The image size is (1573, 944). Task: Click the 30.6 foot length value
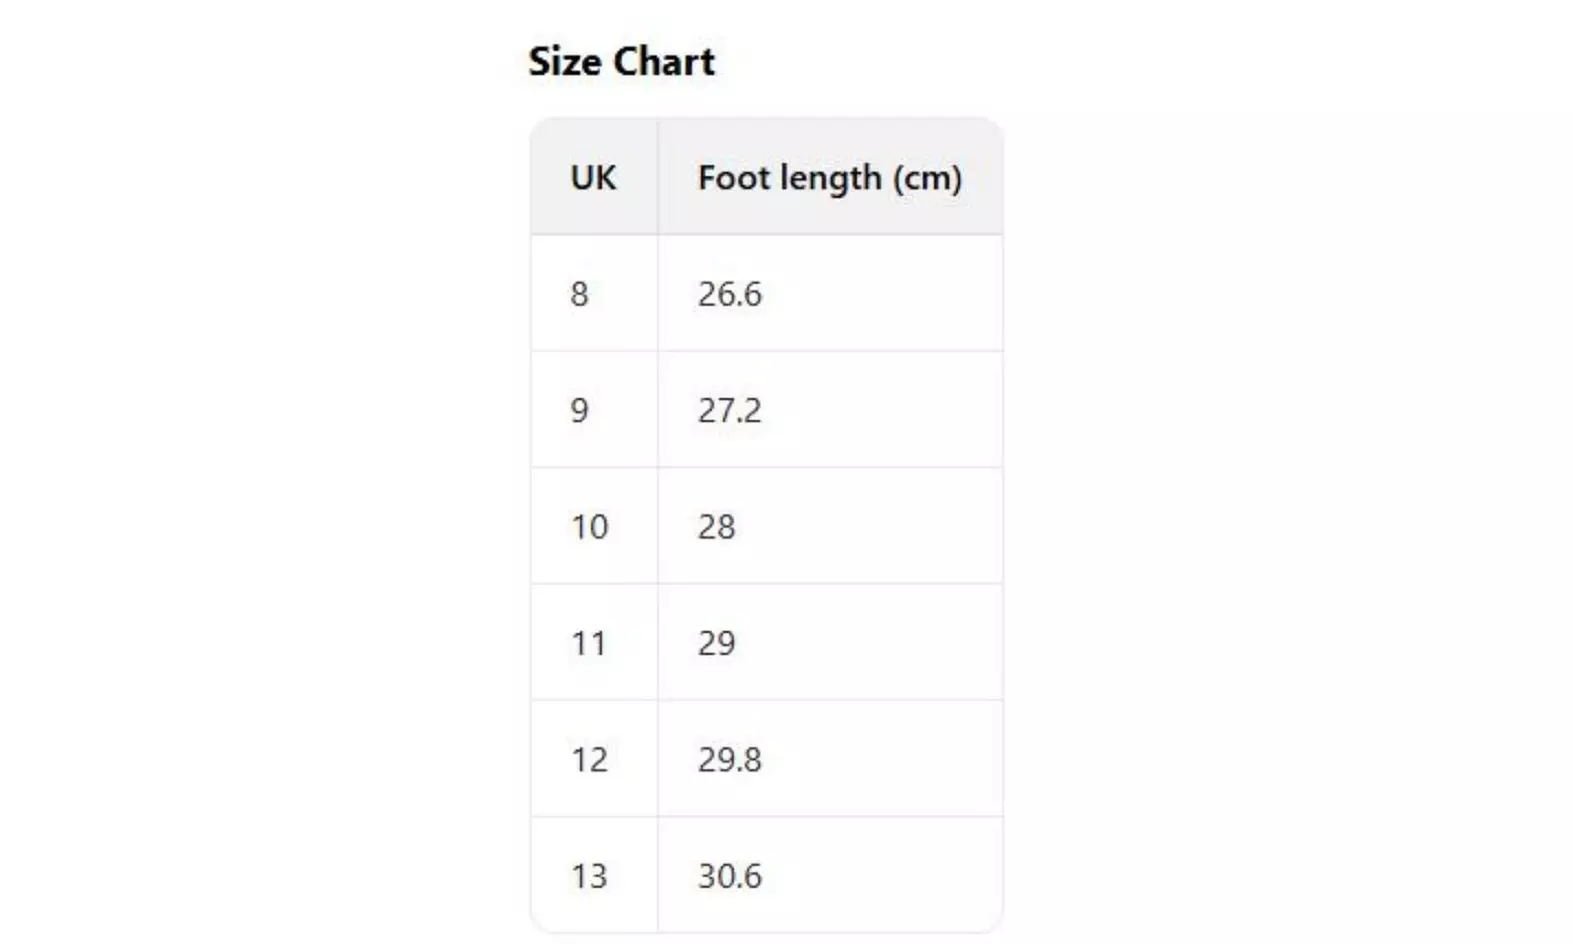point(729,876)
